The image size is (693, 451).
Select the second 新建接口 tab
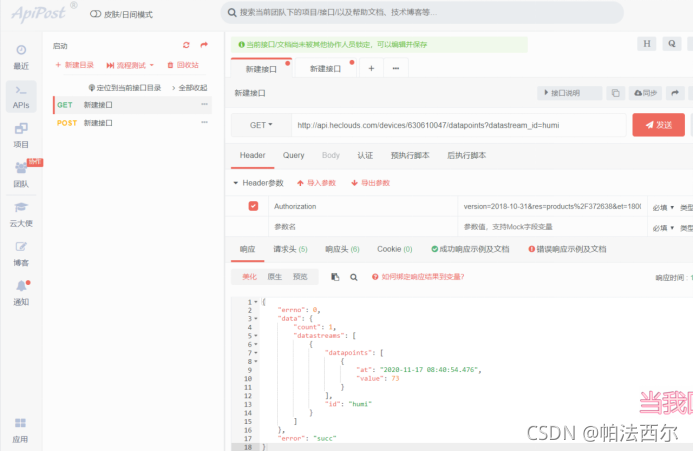click(x=325, y=69)
